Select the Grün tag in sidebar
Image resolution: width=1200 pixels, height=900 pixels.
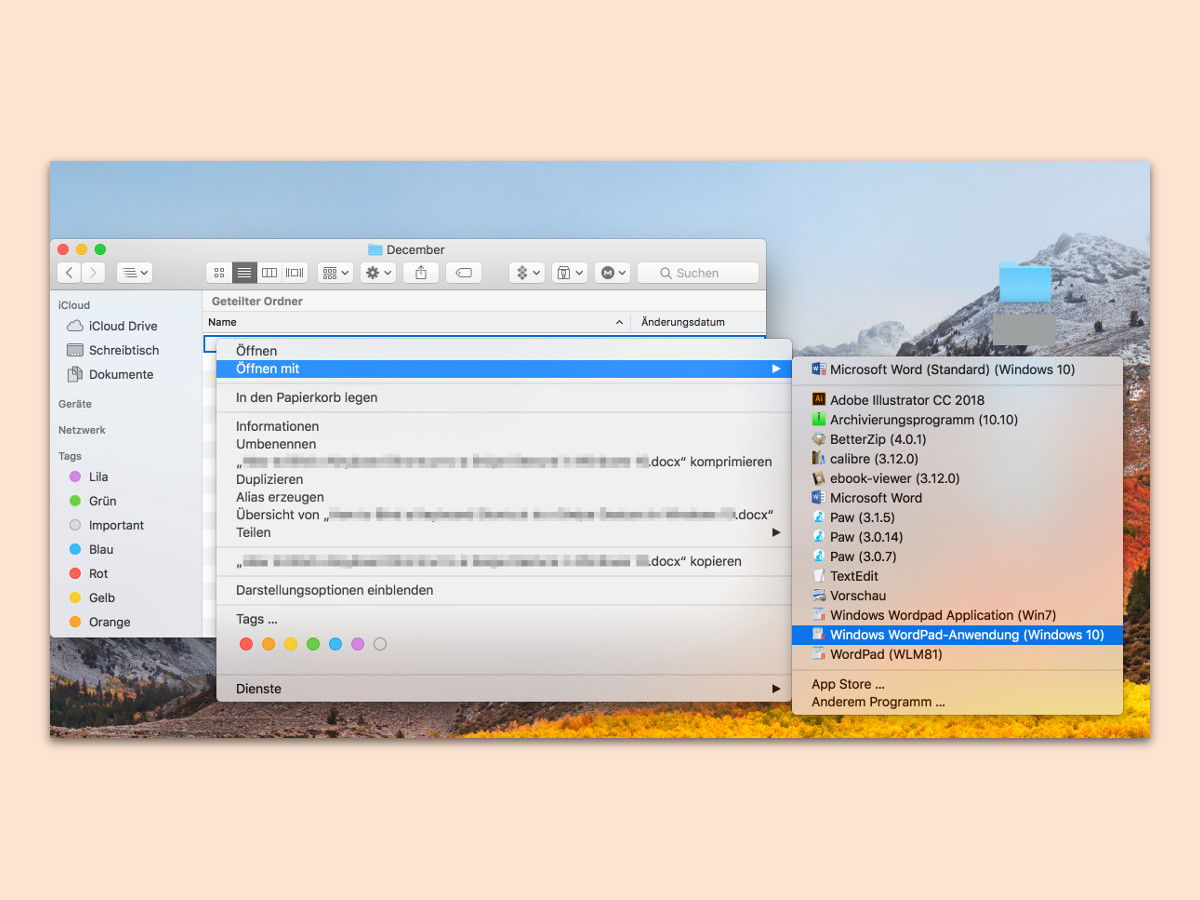92,501
